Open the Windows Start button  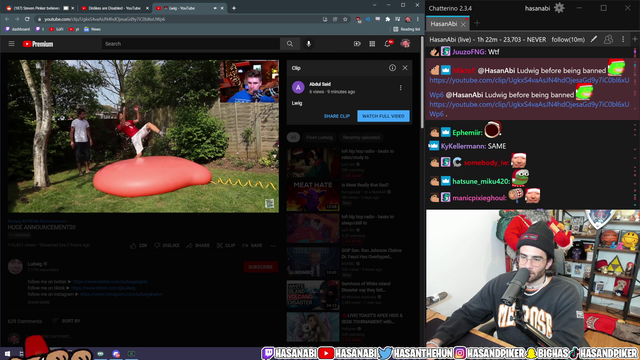click(x=7, y=353)
